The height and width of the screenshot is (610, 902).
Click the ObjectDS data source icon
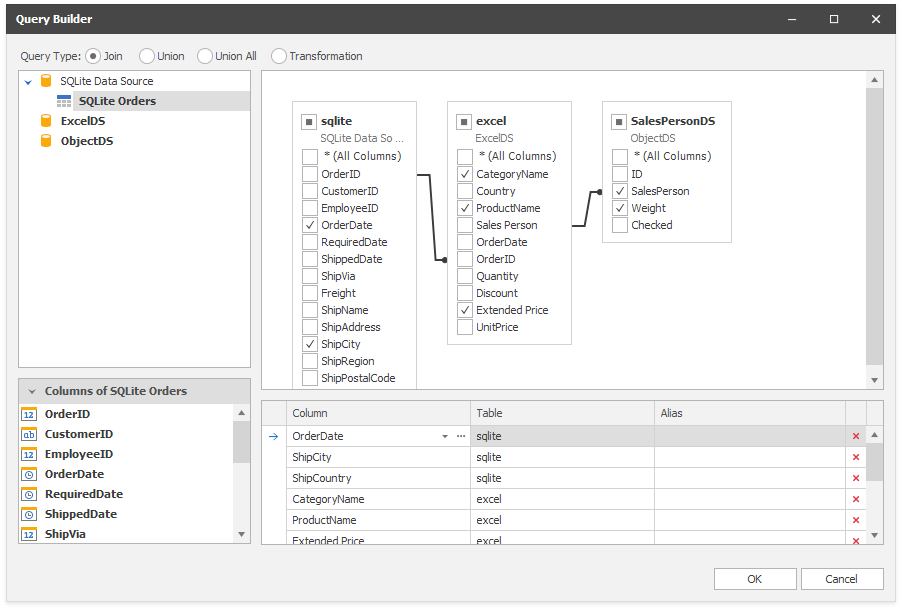tap(44, 140)
